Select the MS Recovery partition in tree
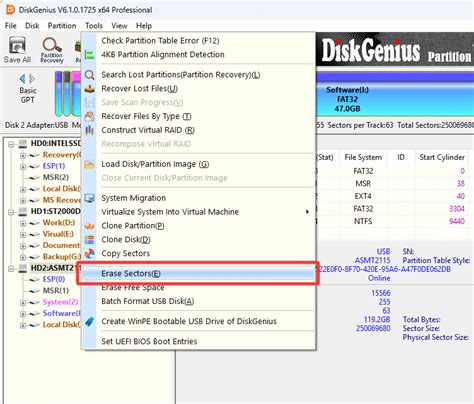Image resolution: width=474 pixels, height=404 pixels. point(61,200)
